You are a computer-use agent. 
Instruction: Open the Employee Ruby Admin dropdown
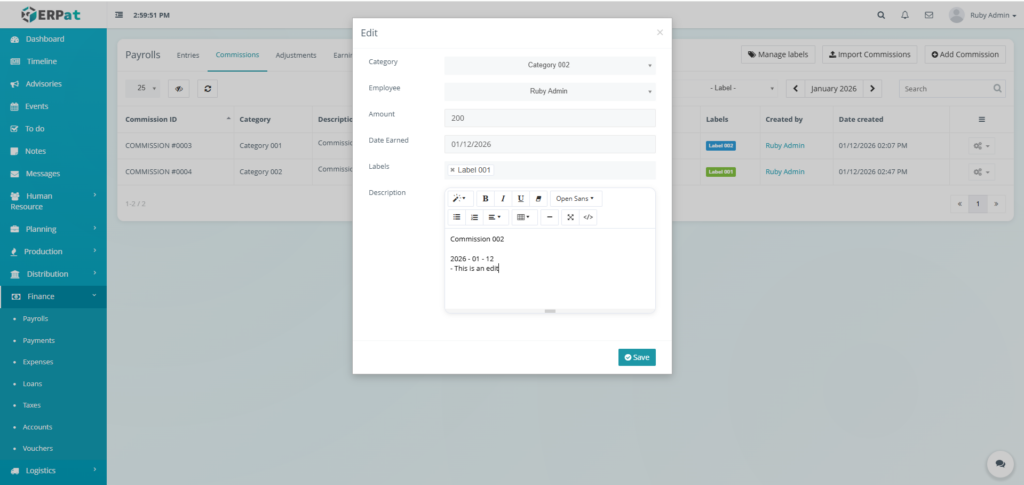point(550,91)
